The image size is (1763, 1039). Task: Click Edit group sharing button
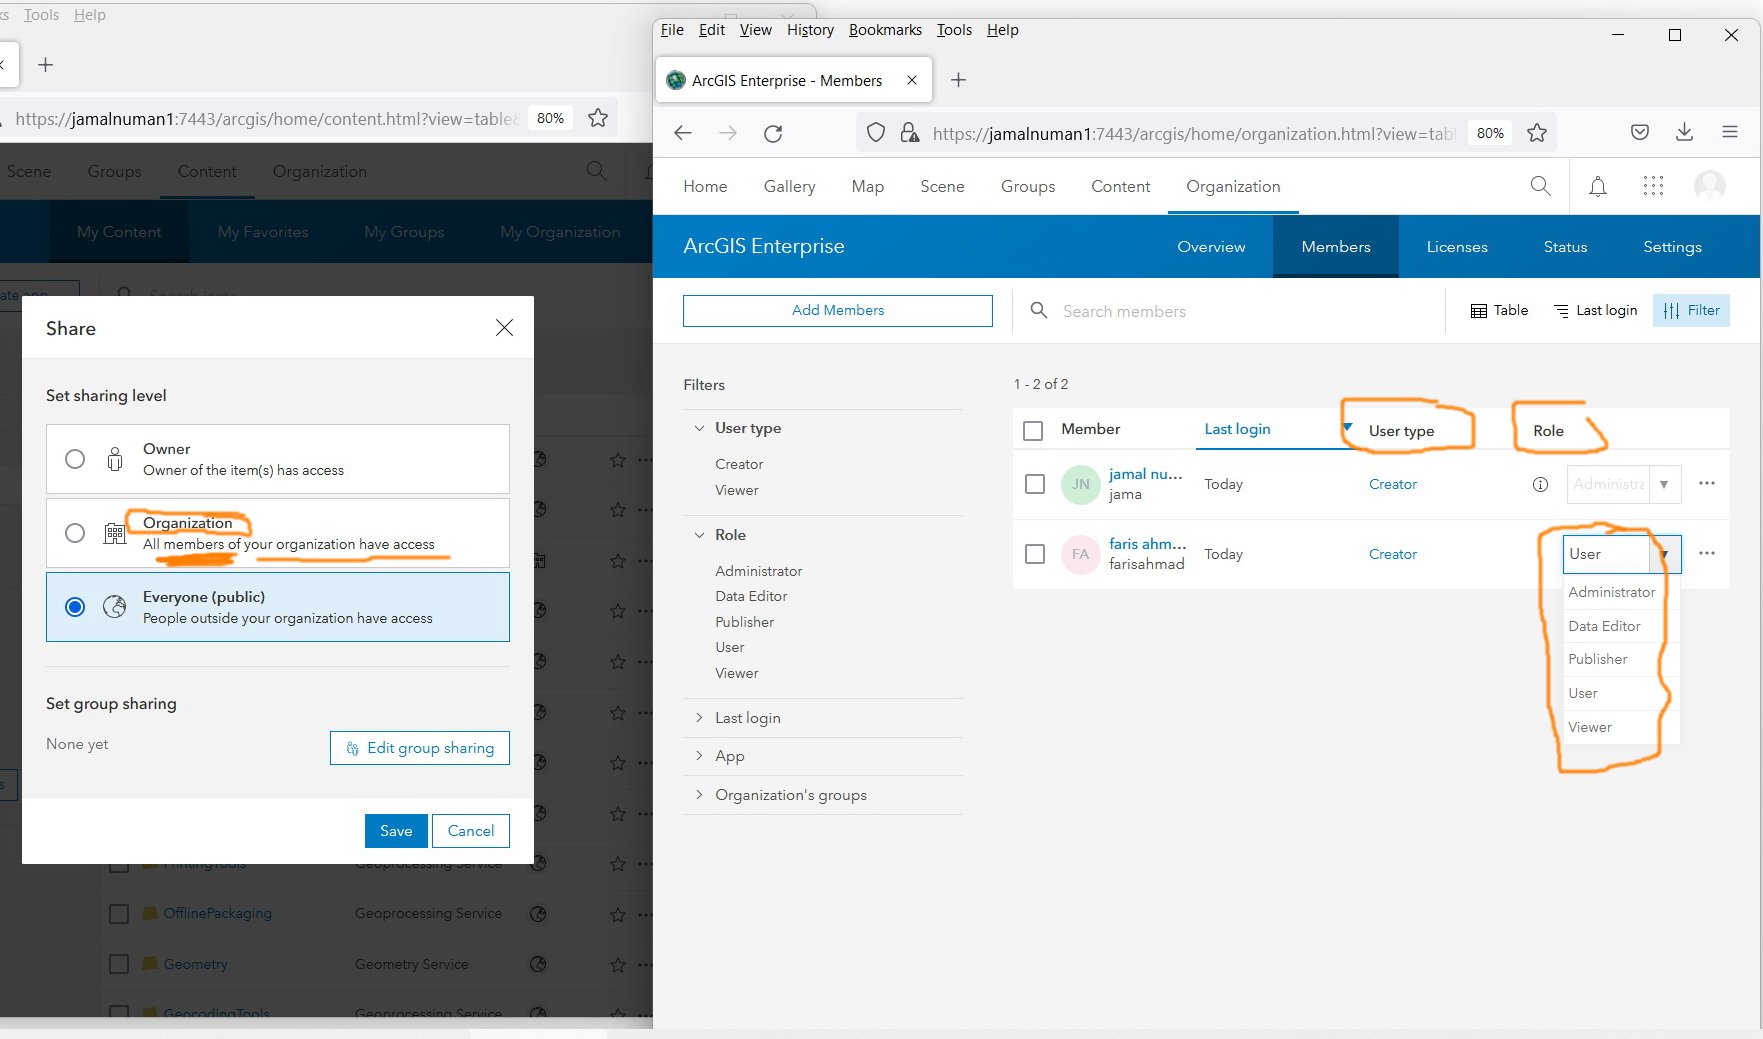point(420,748)
